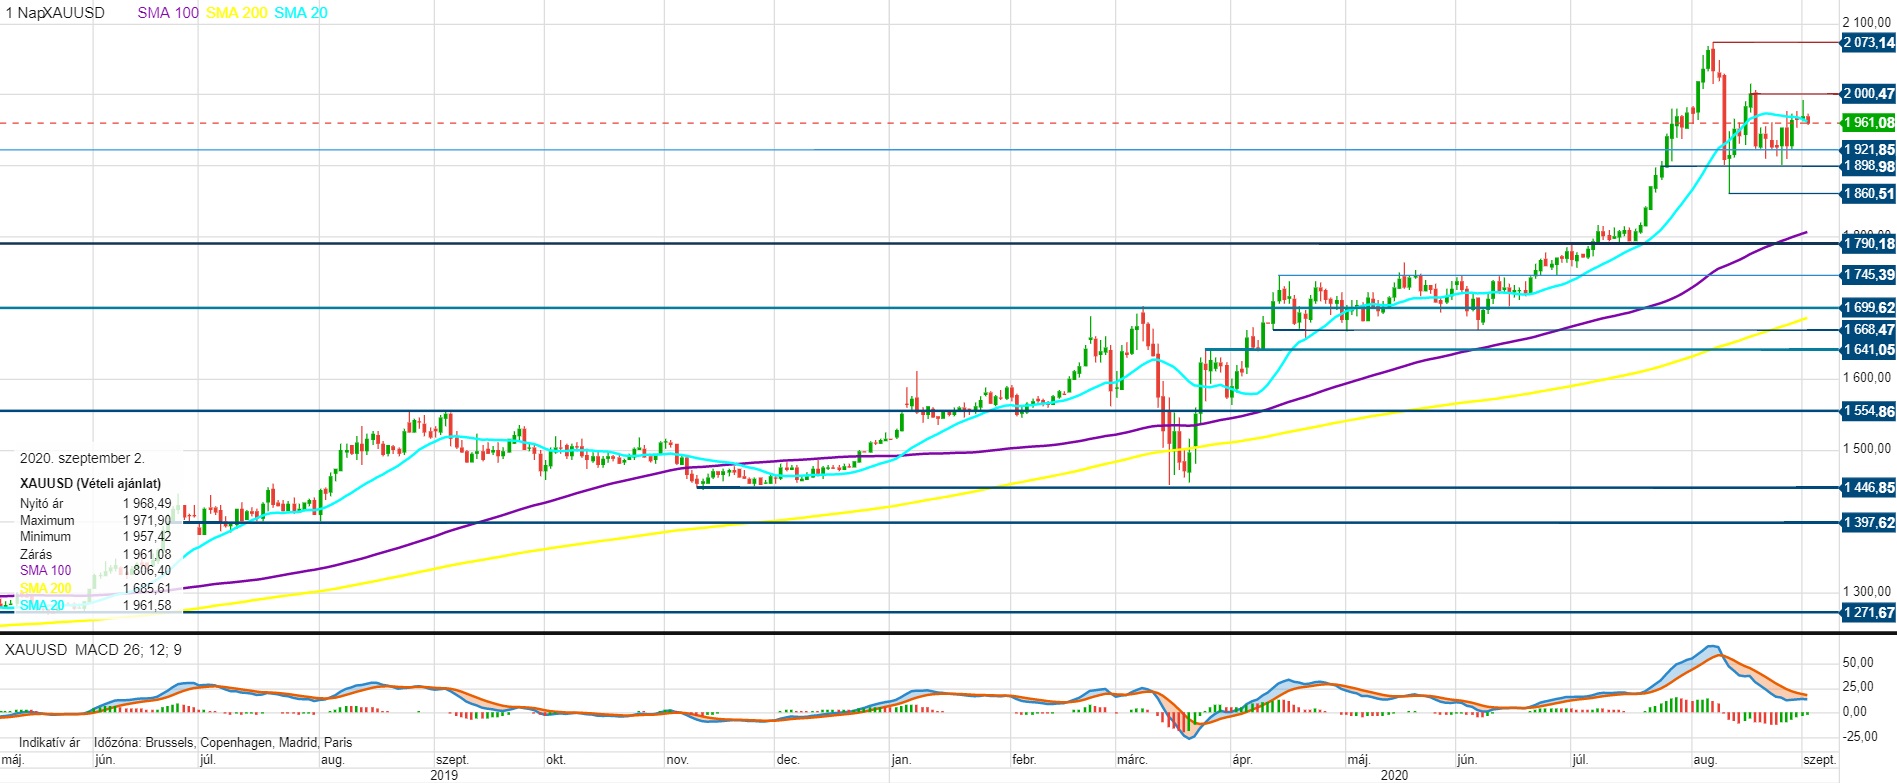
Task: Click the Időzóna: Brussels, Copenhagen, Madrid, Paris text
Action: (223, 743)
